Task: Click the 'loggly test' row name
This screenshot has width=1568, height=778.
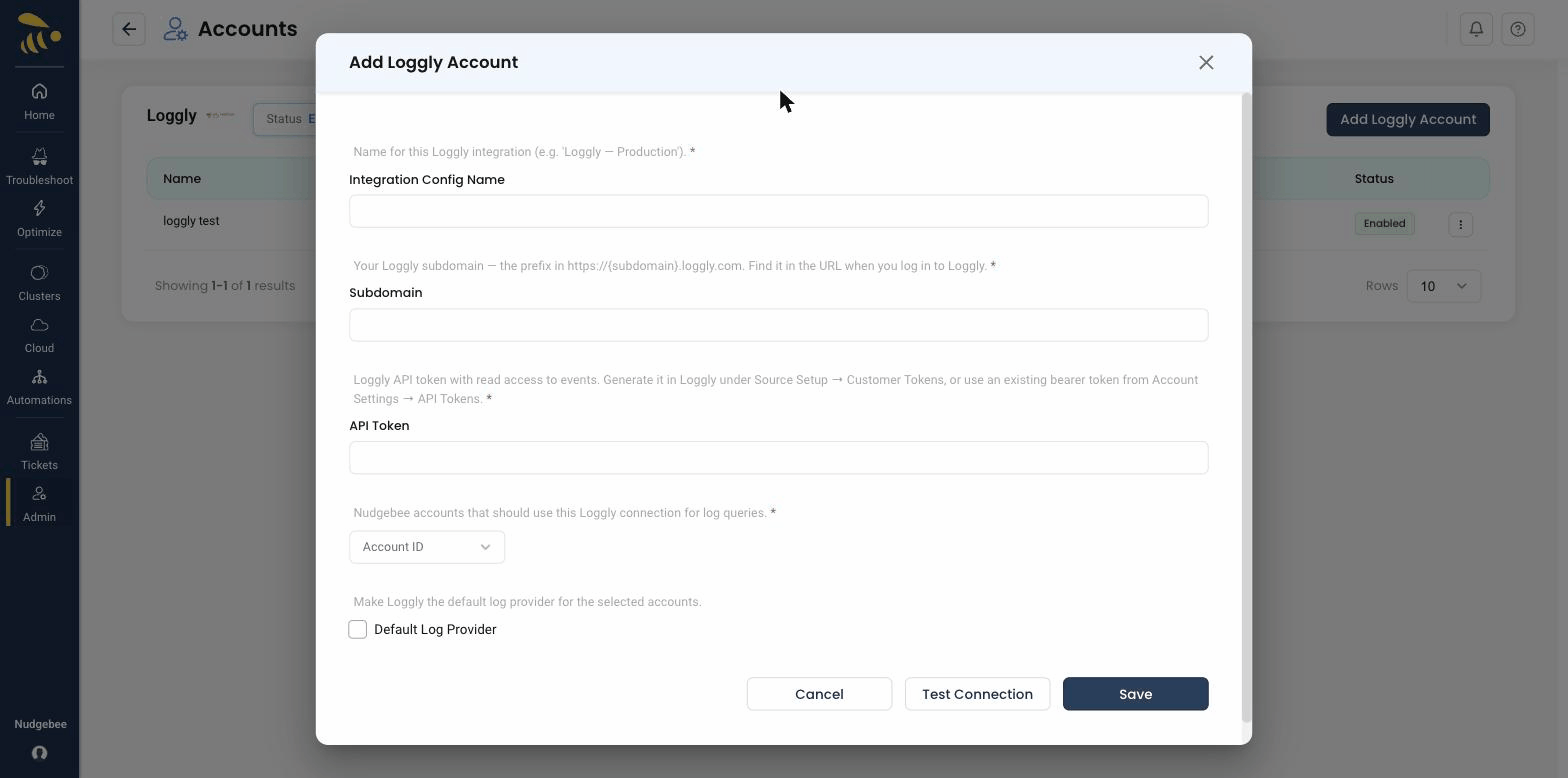Action: pyautogui.click(x=191, y=221)
